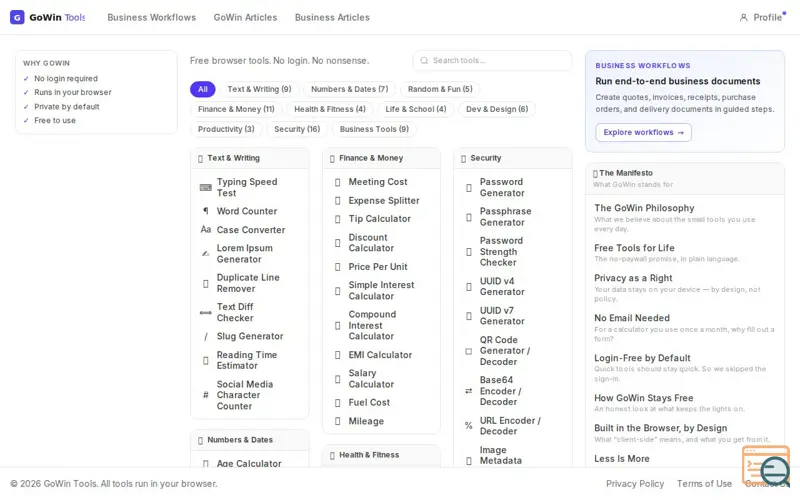The height and width of the screenshot is (500, 800).
Task: Click the pencil icon beside Lorem Ipsum Generator
Action: click(x=206, y=254)
